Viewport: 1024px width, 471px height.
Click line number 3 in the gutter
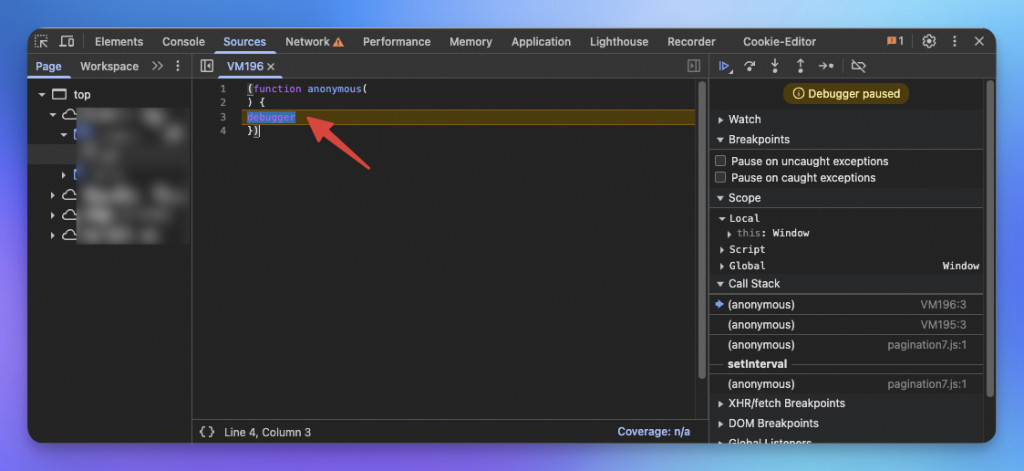(x=223, y=117)
